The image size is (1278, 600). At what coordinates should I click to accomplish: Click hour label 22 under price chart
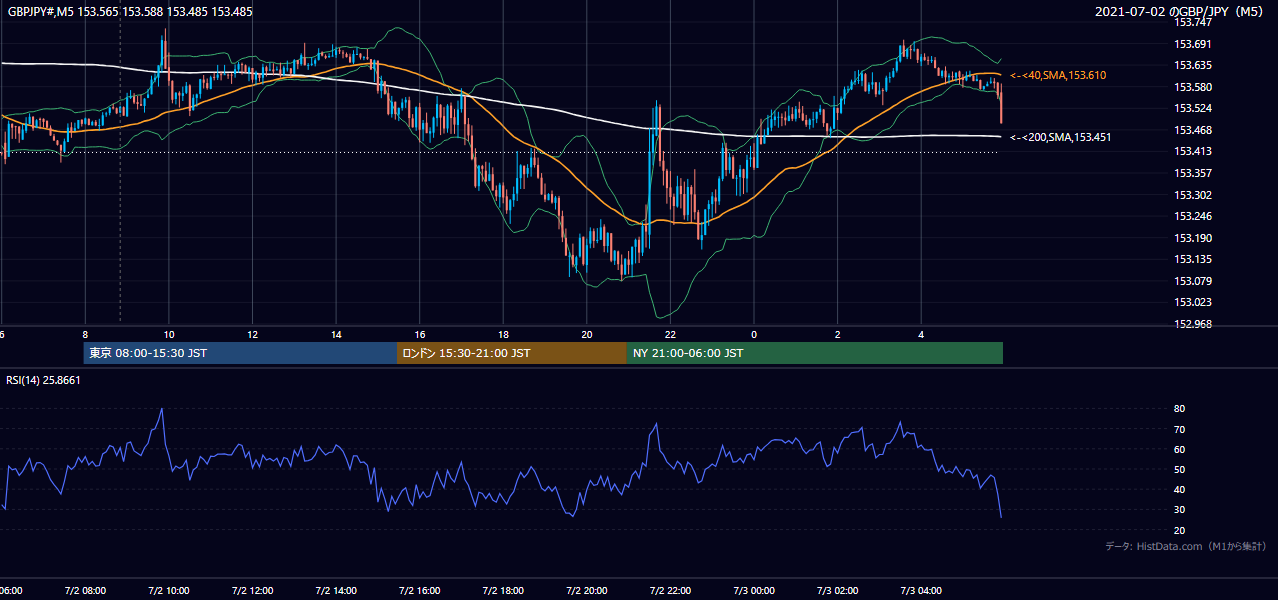671,335
